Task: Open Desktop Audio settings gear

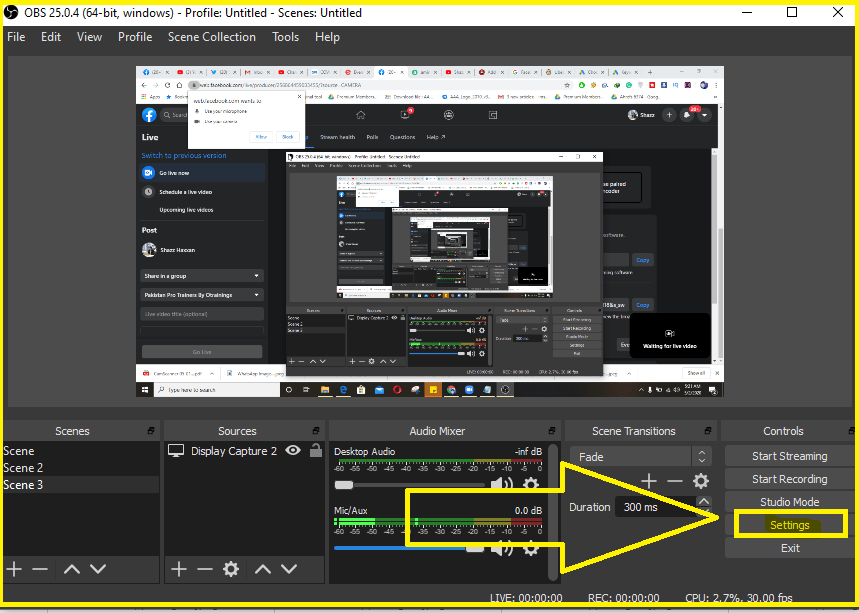Action: pyautogui.click(x=531, y=484)
